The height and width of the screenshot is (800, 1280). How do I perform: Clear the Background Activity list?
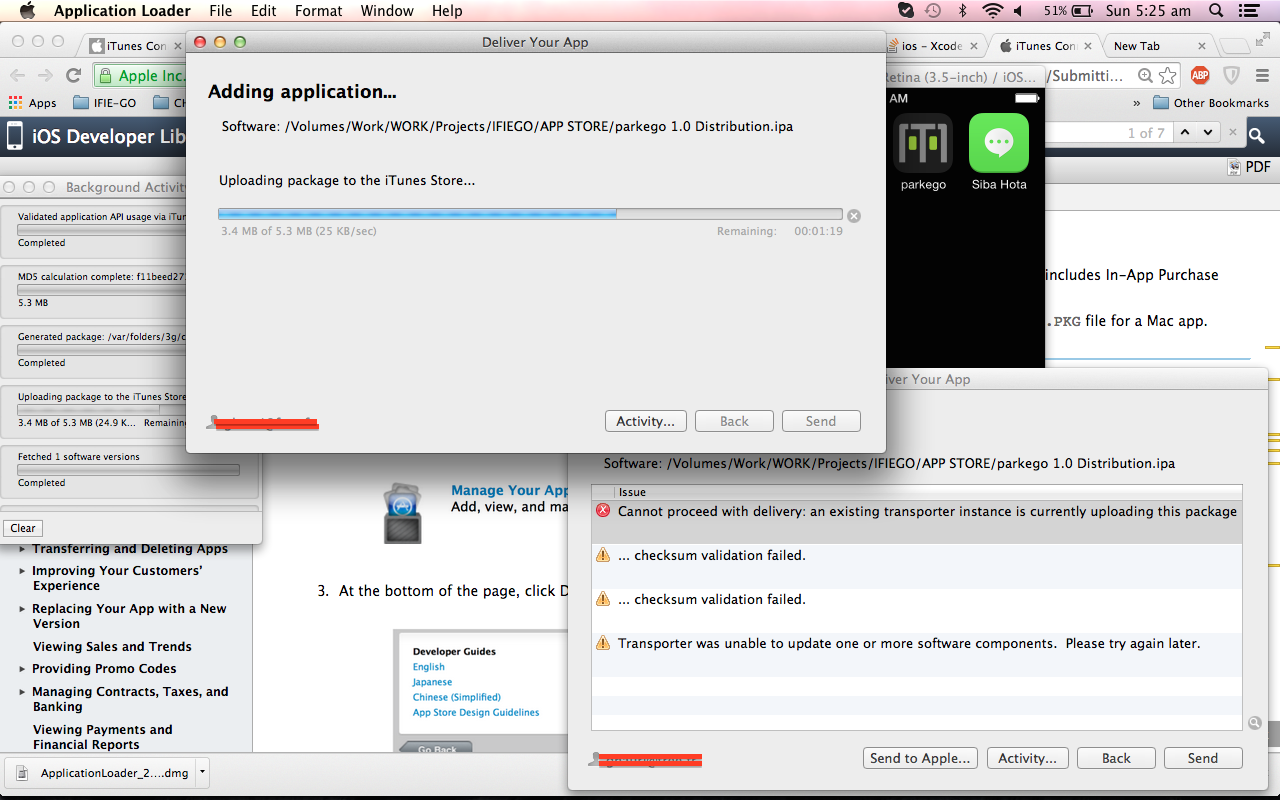(23, 528)
